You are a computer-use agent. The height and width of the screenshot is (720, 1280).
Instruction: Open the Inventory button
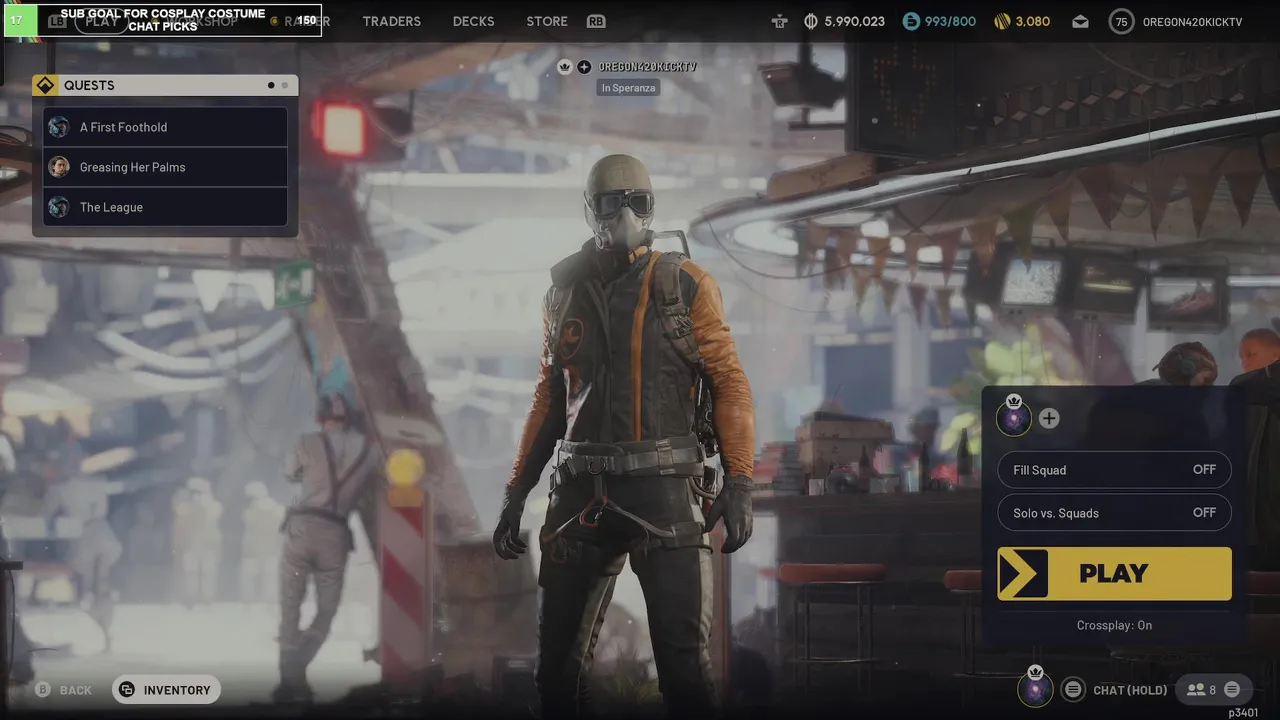(166, 690)
